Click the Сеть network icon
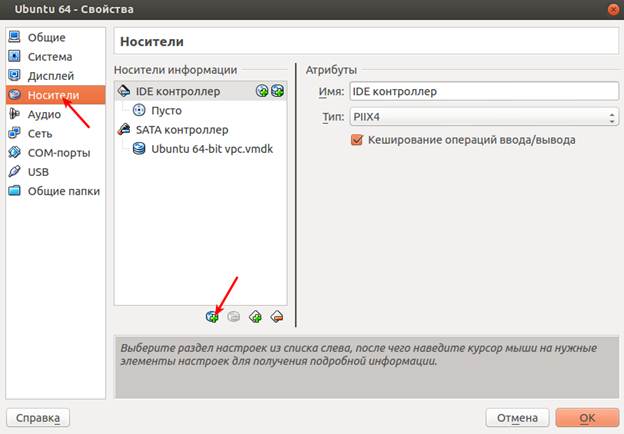 (14, 133)
